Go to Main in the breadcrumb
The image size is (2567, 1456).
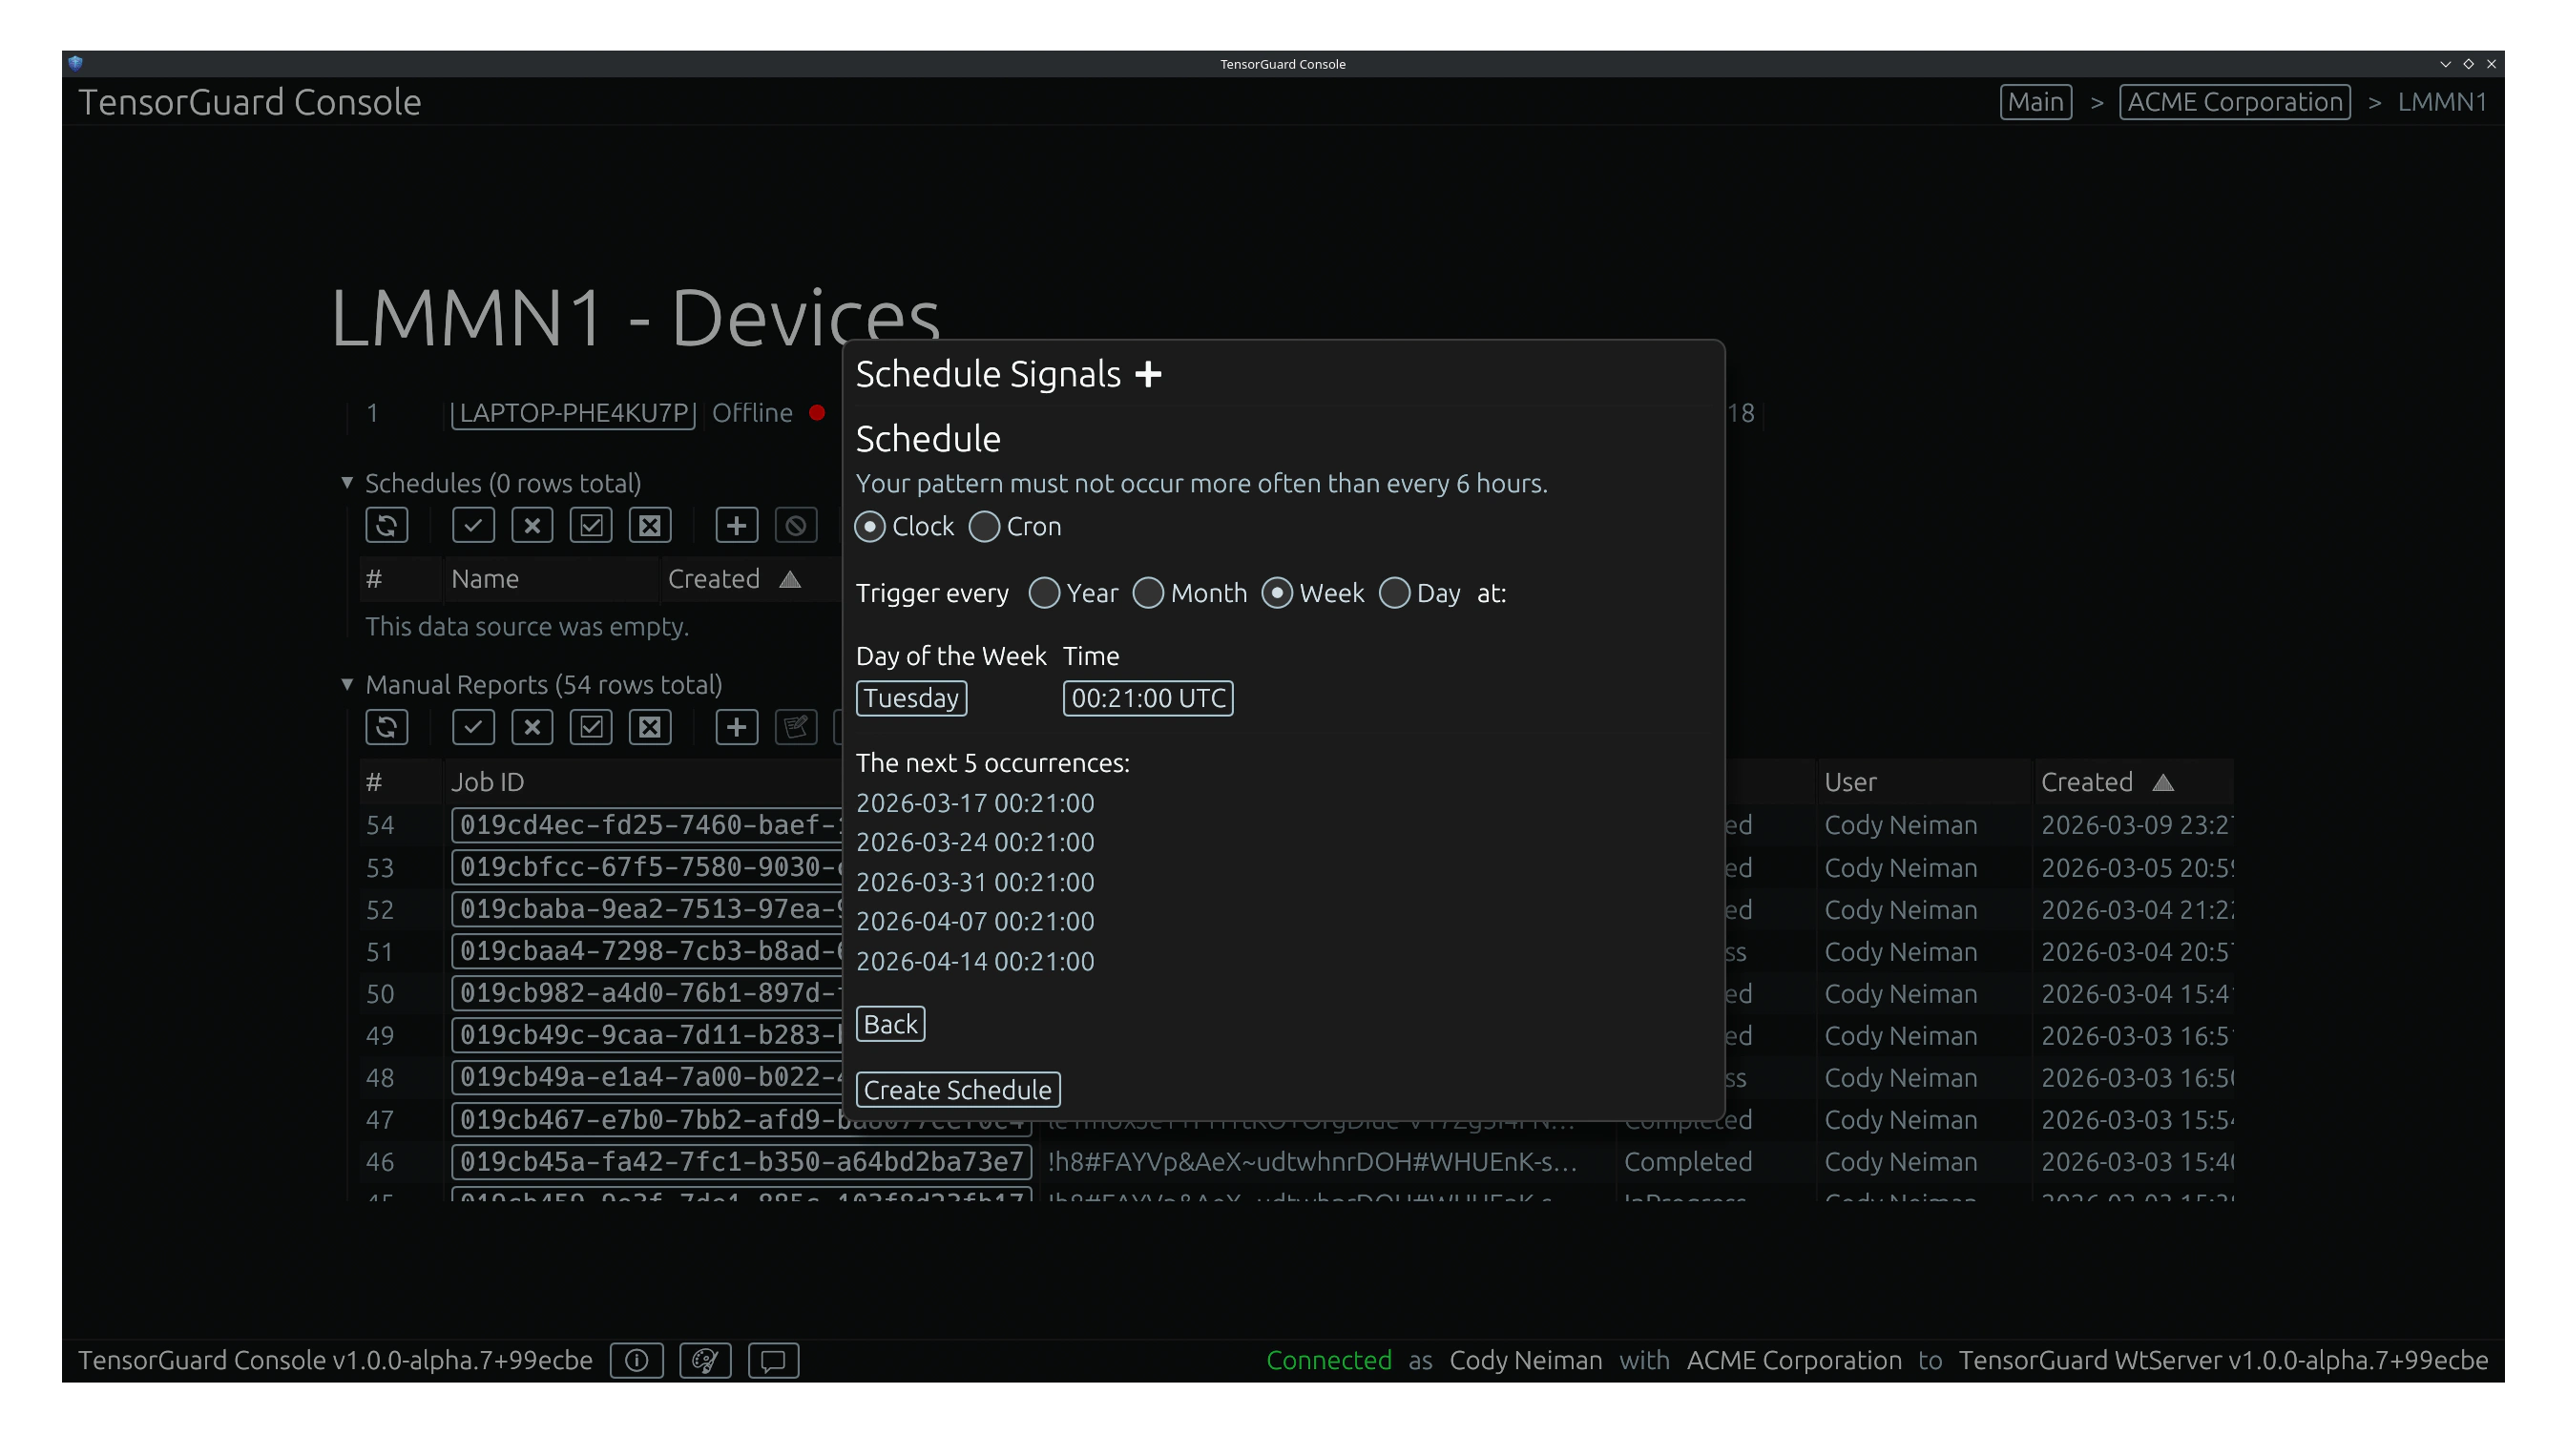click(2035, 102)
